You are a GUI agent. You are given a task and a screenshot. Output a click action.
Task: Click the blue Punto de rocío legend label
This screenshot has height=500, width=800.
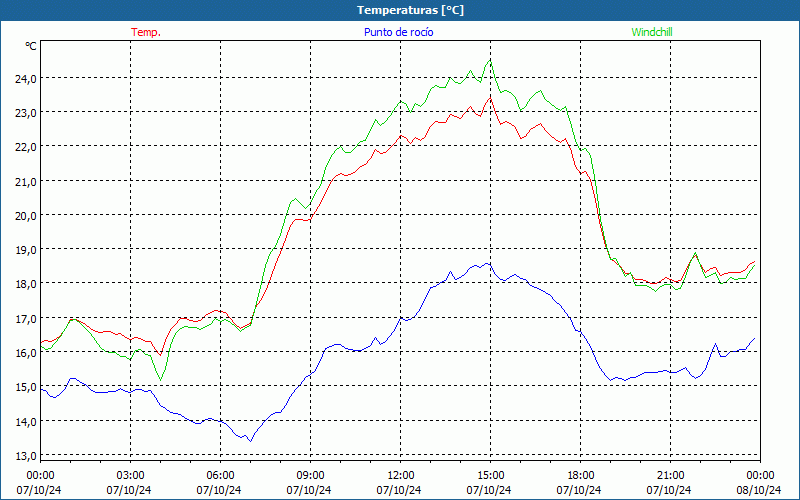(x=398, y=32)
